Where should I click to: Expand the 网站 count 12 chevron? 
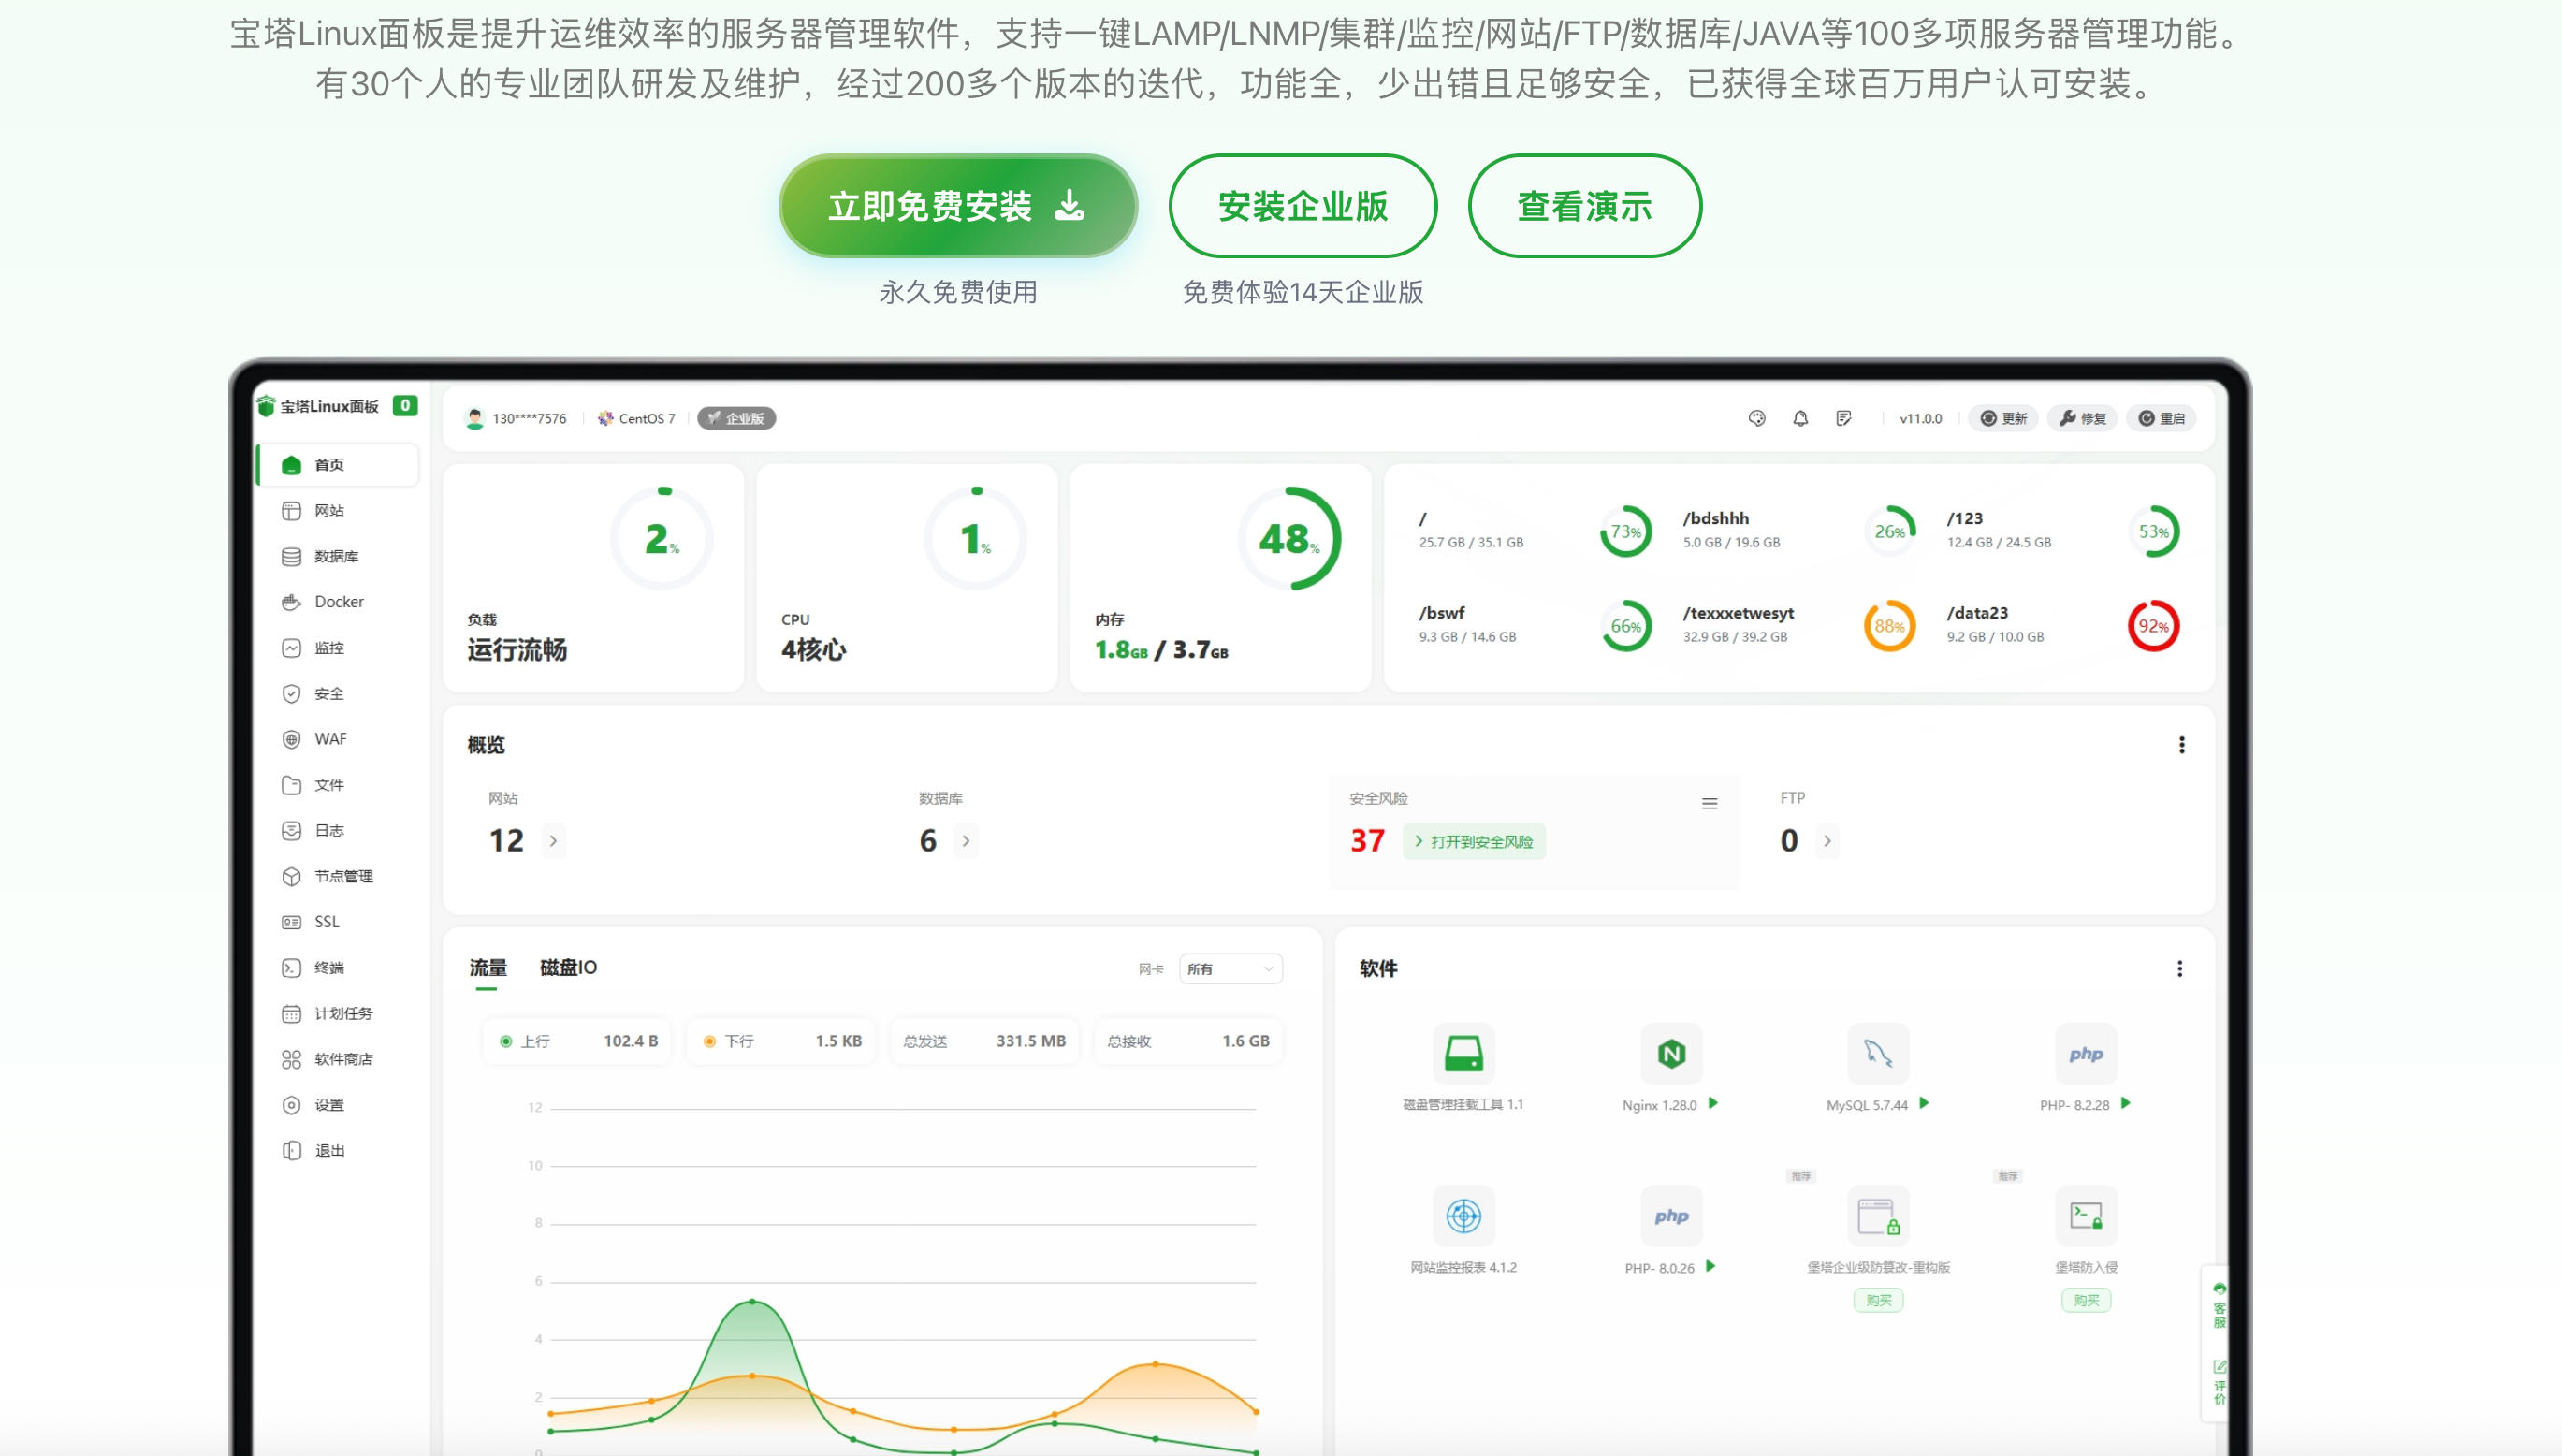tap(553, 841)
